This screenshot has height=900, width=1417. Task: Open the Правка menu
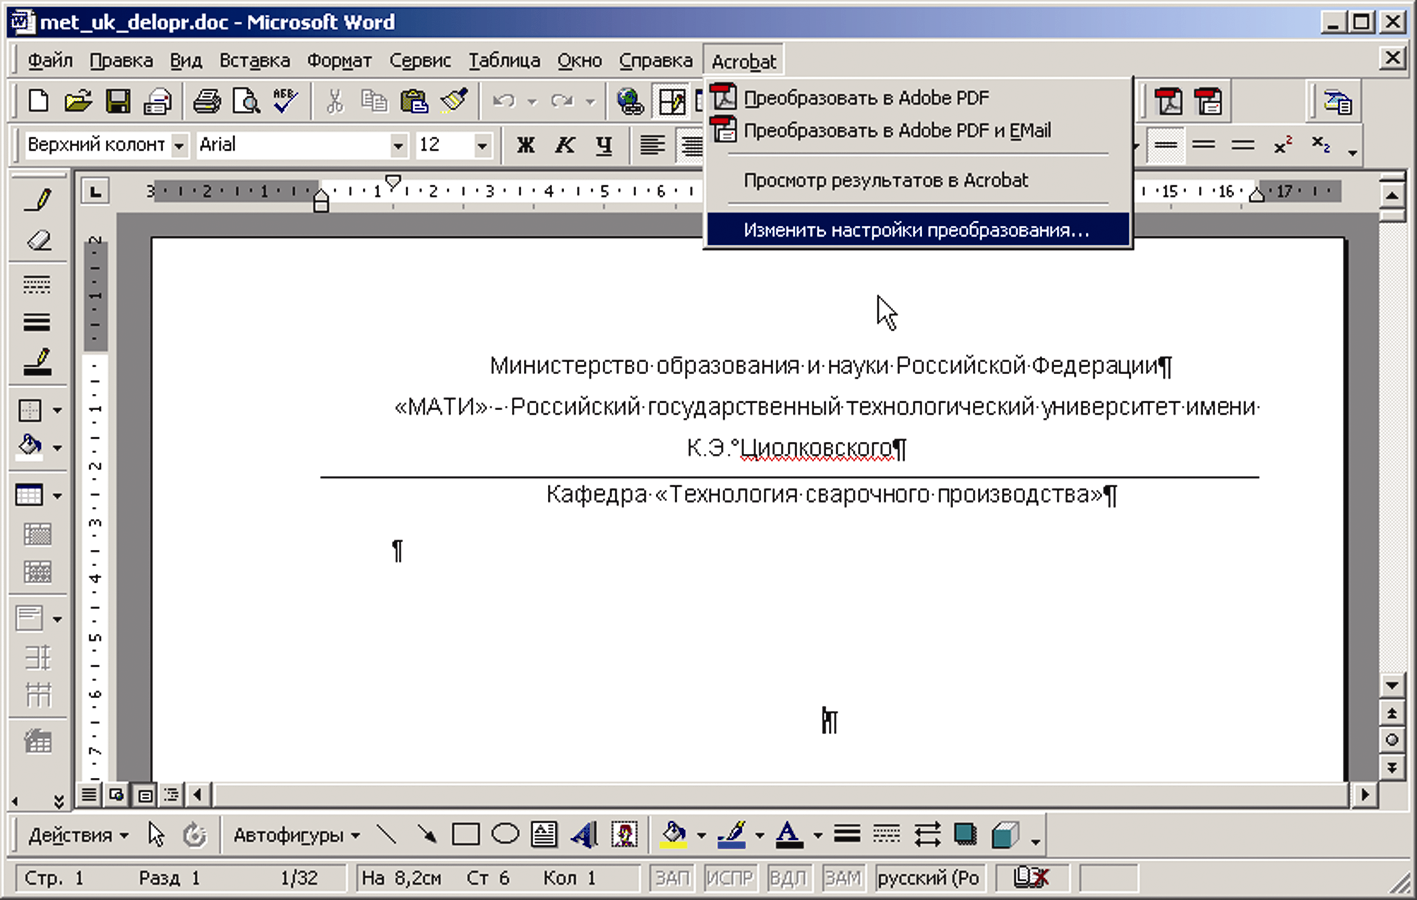pyautogui.click(x=121, y=61)
